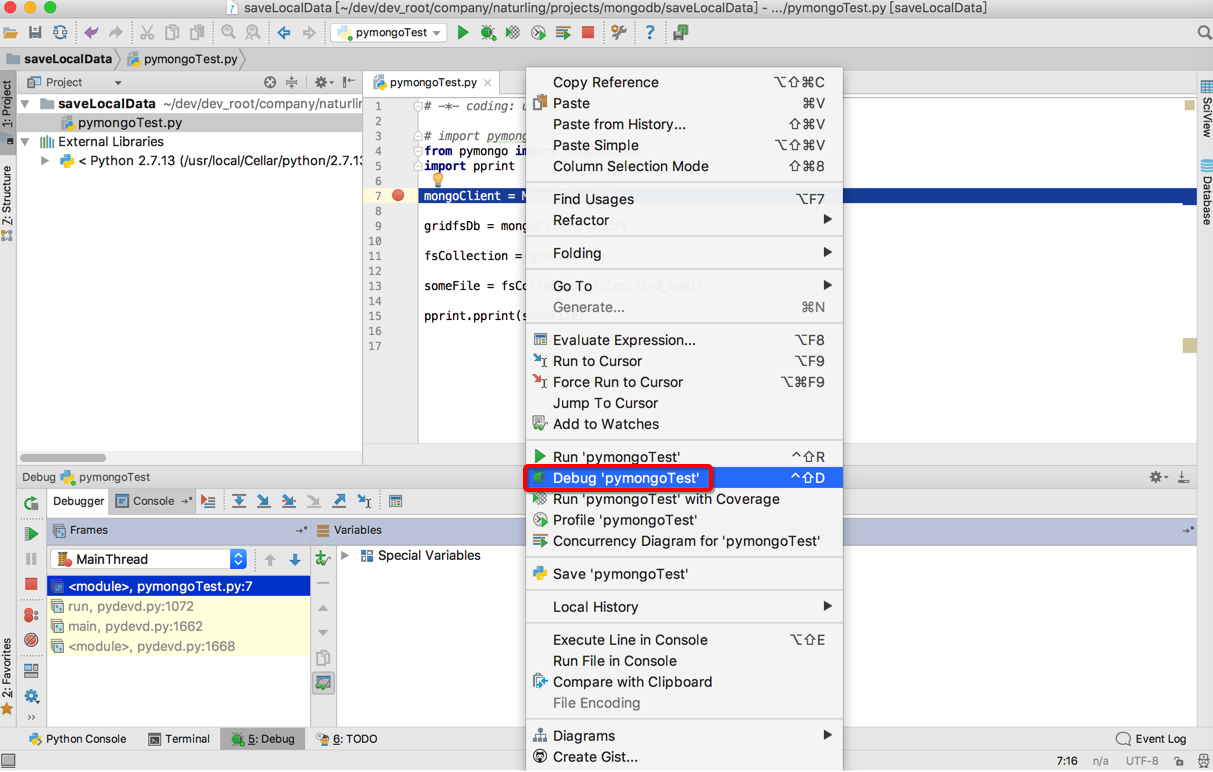The width and height of the screenshot is (1213, 772).
Task: Click the Step Into debugger icon
Action: pos(263,502)
